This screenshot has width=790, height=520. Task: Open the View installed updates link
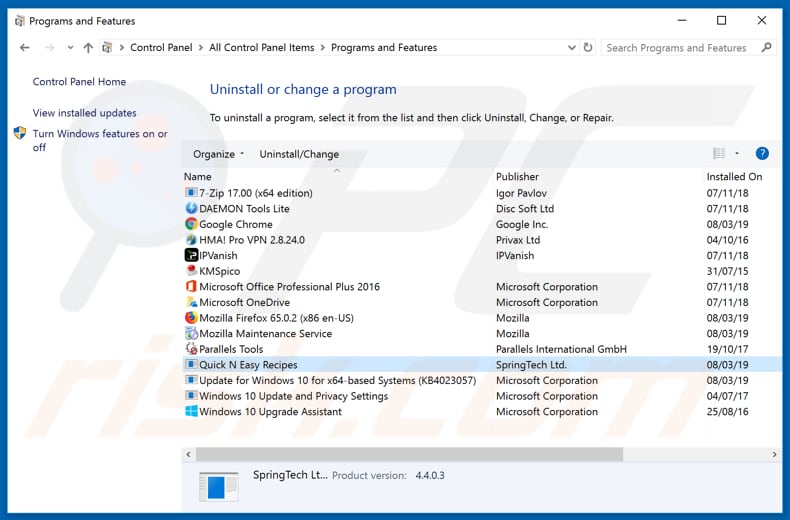[84, 113]
